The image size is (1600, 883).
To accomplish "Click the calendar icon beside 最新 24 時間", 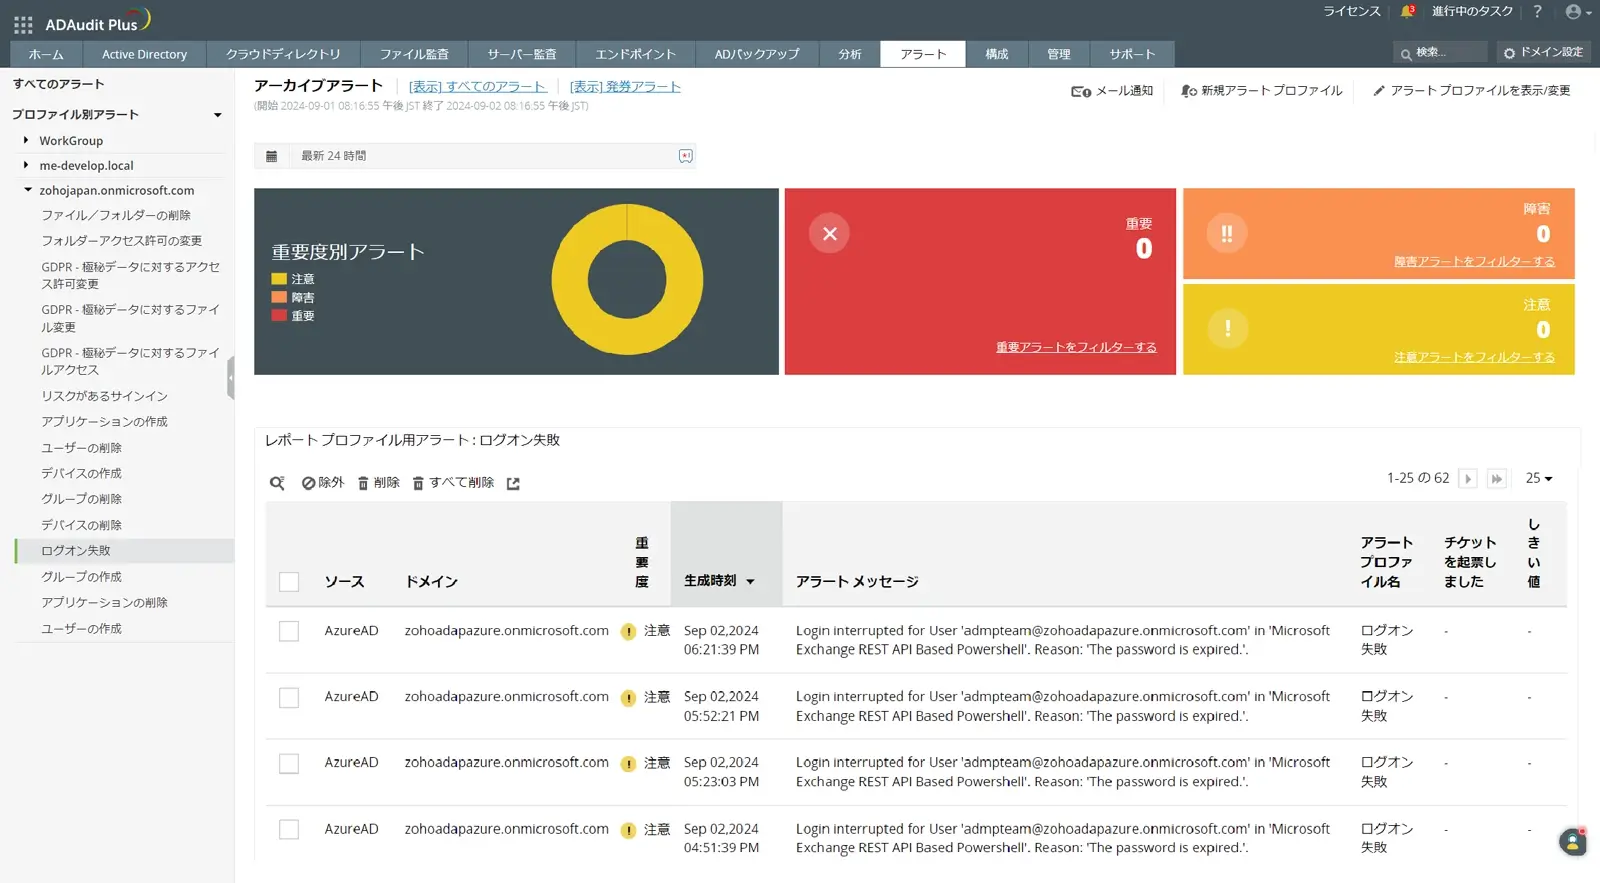I will point(271,156).
